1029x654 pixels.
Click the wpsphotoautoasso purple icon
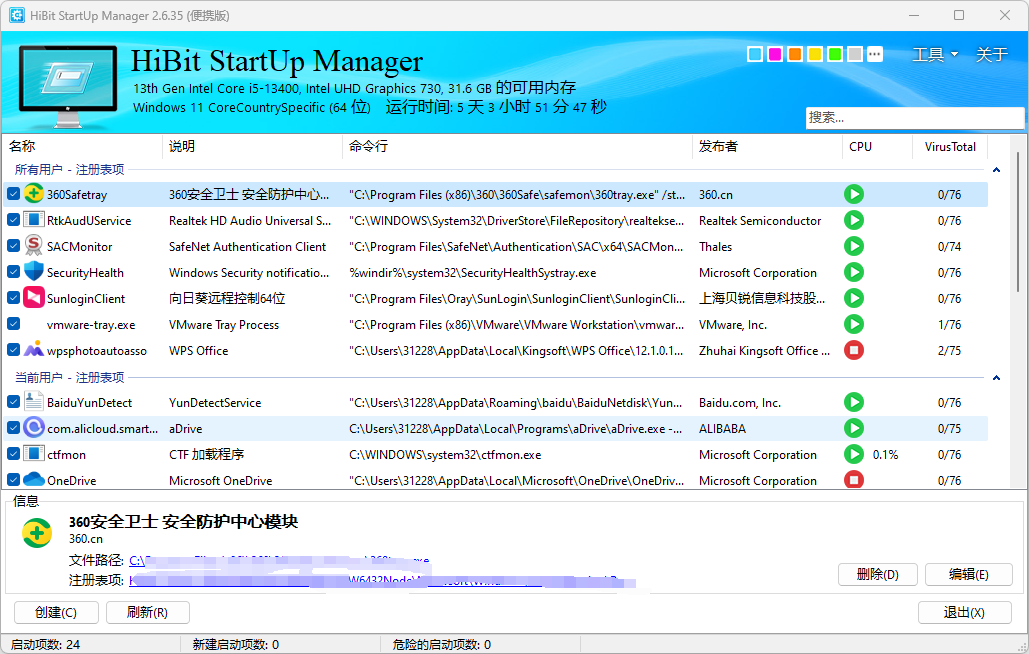coord(33,349)
